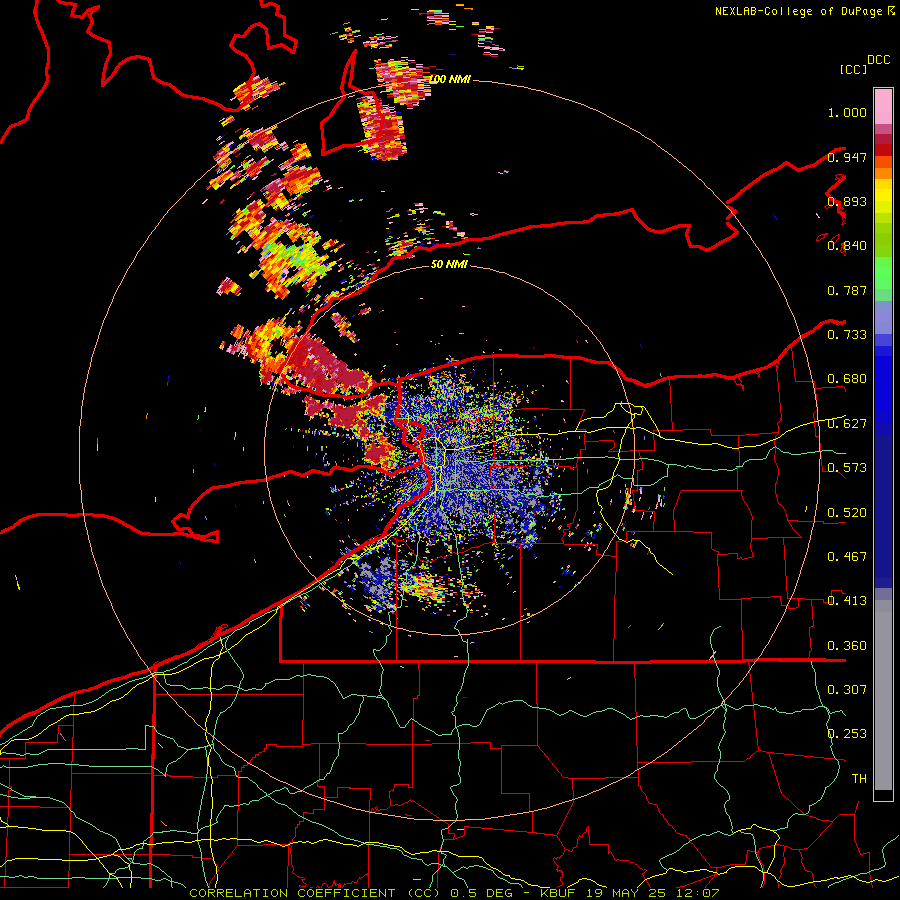Select the DCC label above the color scale

coord(879,60)
